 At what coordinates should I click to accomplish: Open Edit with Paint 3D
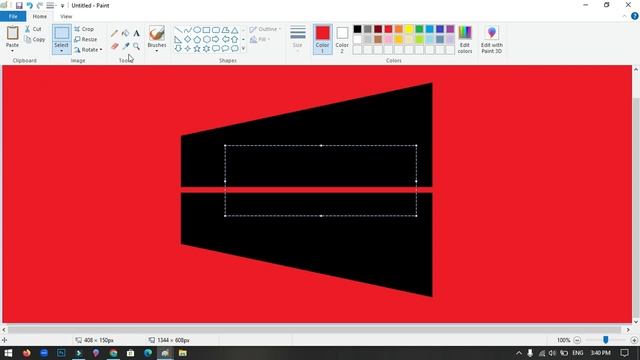click(491, 39)
